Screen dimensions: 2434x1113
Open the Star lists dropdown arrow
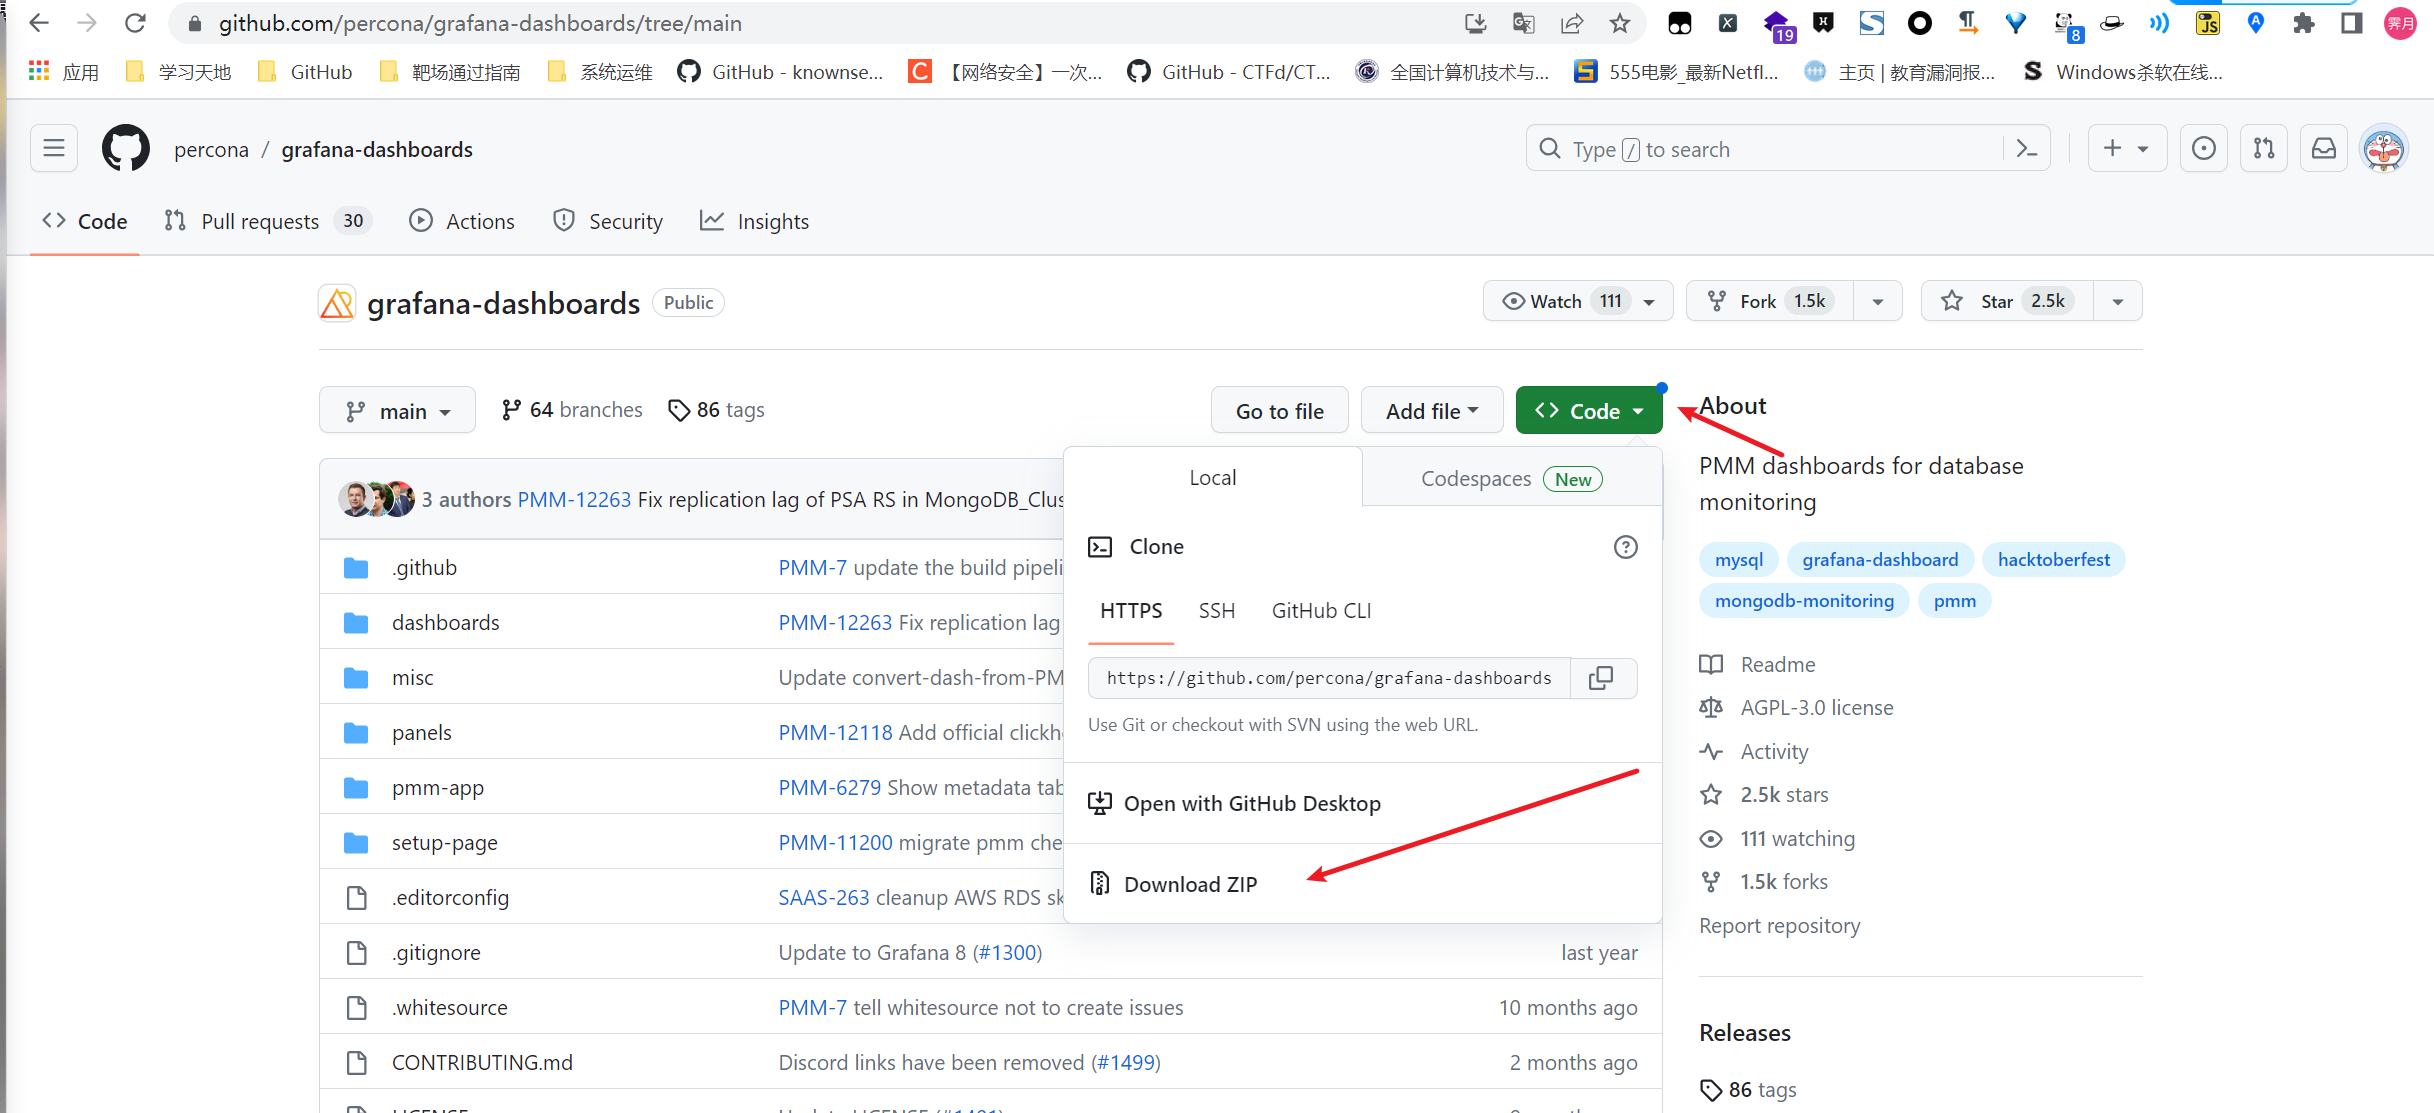tap(2118, 301)
